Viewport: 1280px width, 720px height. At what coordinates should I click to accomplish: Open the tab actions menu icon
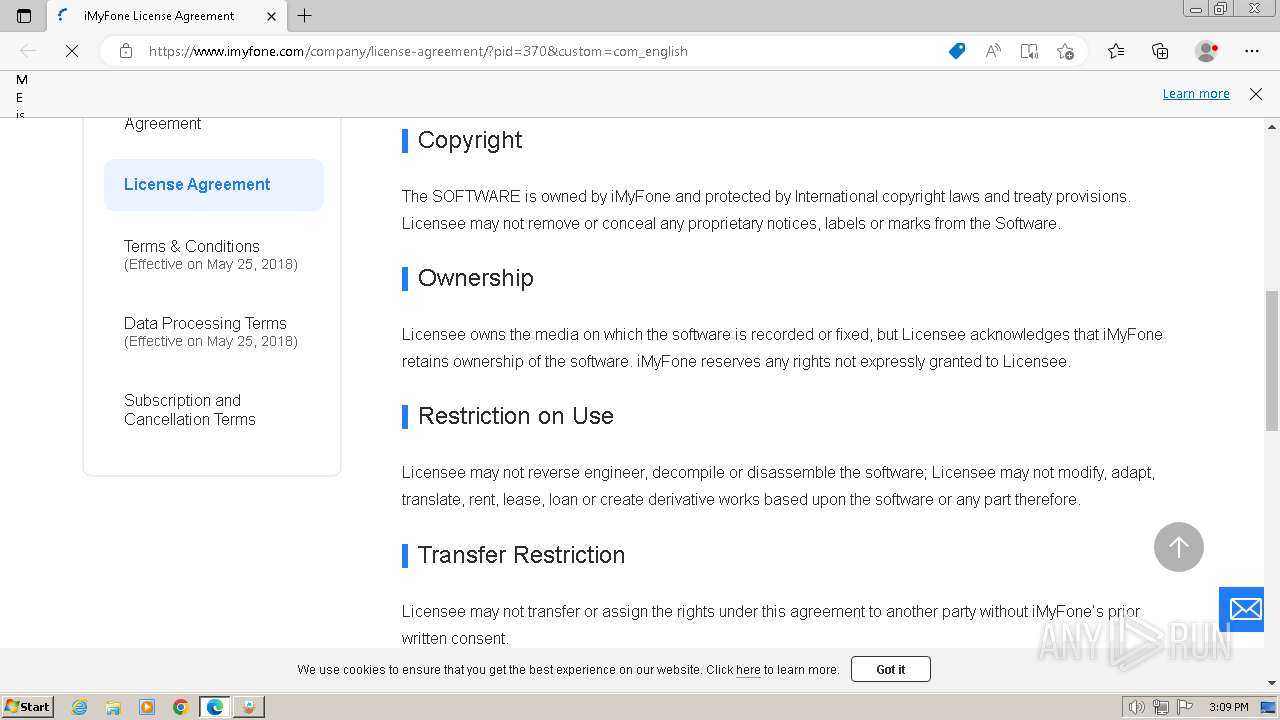point(24,16)
